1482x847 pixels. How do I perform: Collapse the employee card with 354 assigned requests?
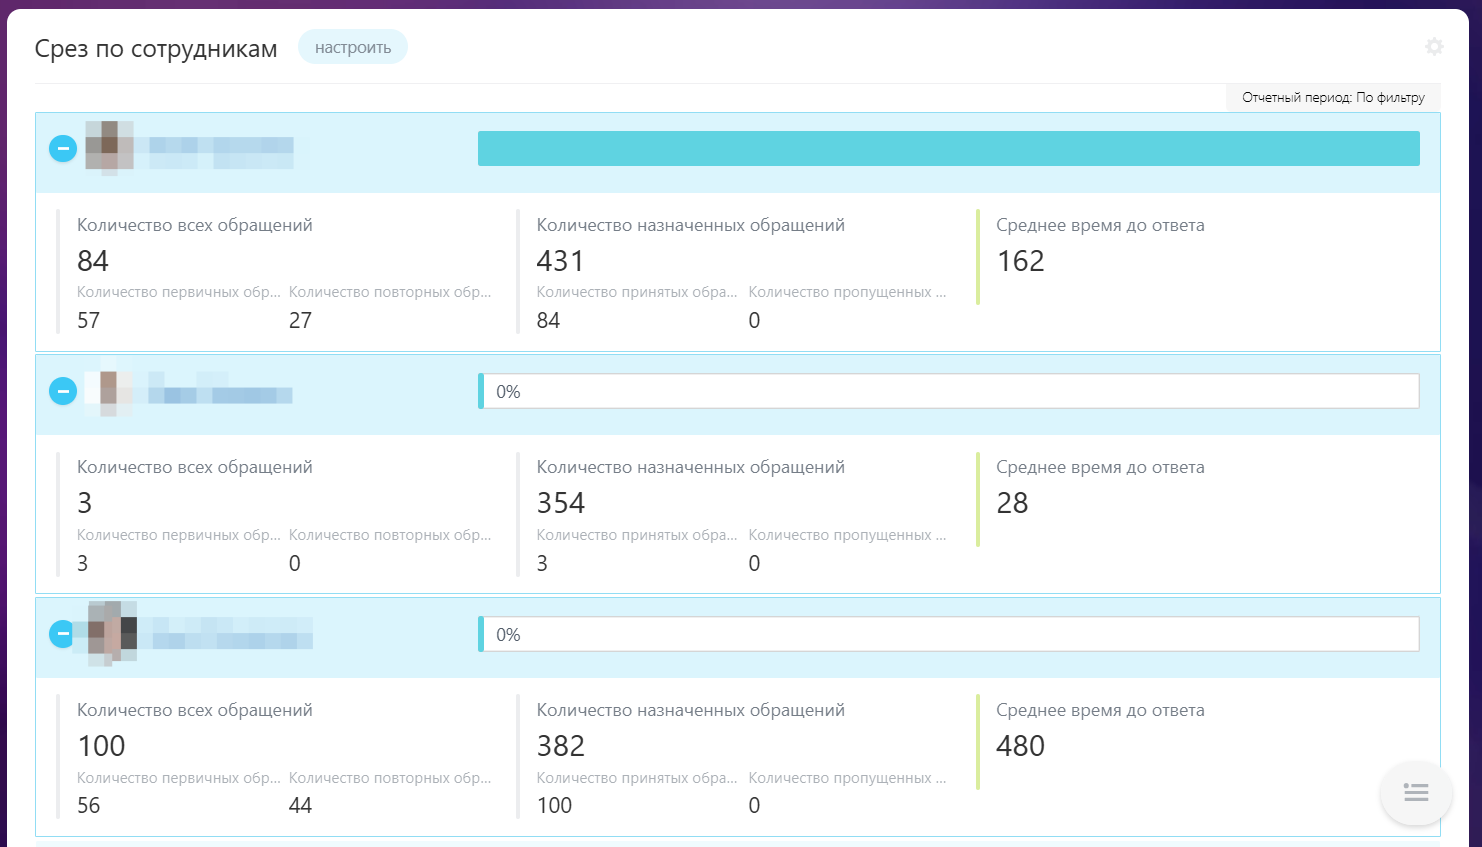(x=63, y=391)
